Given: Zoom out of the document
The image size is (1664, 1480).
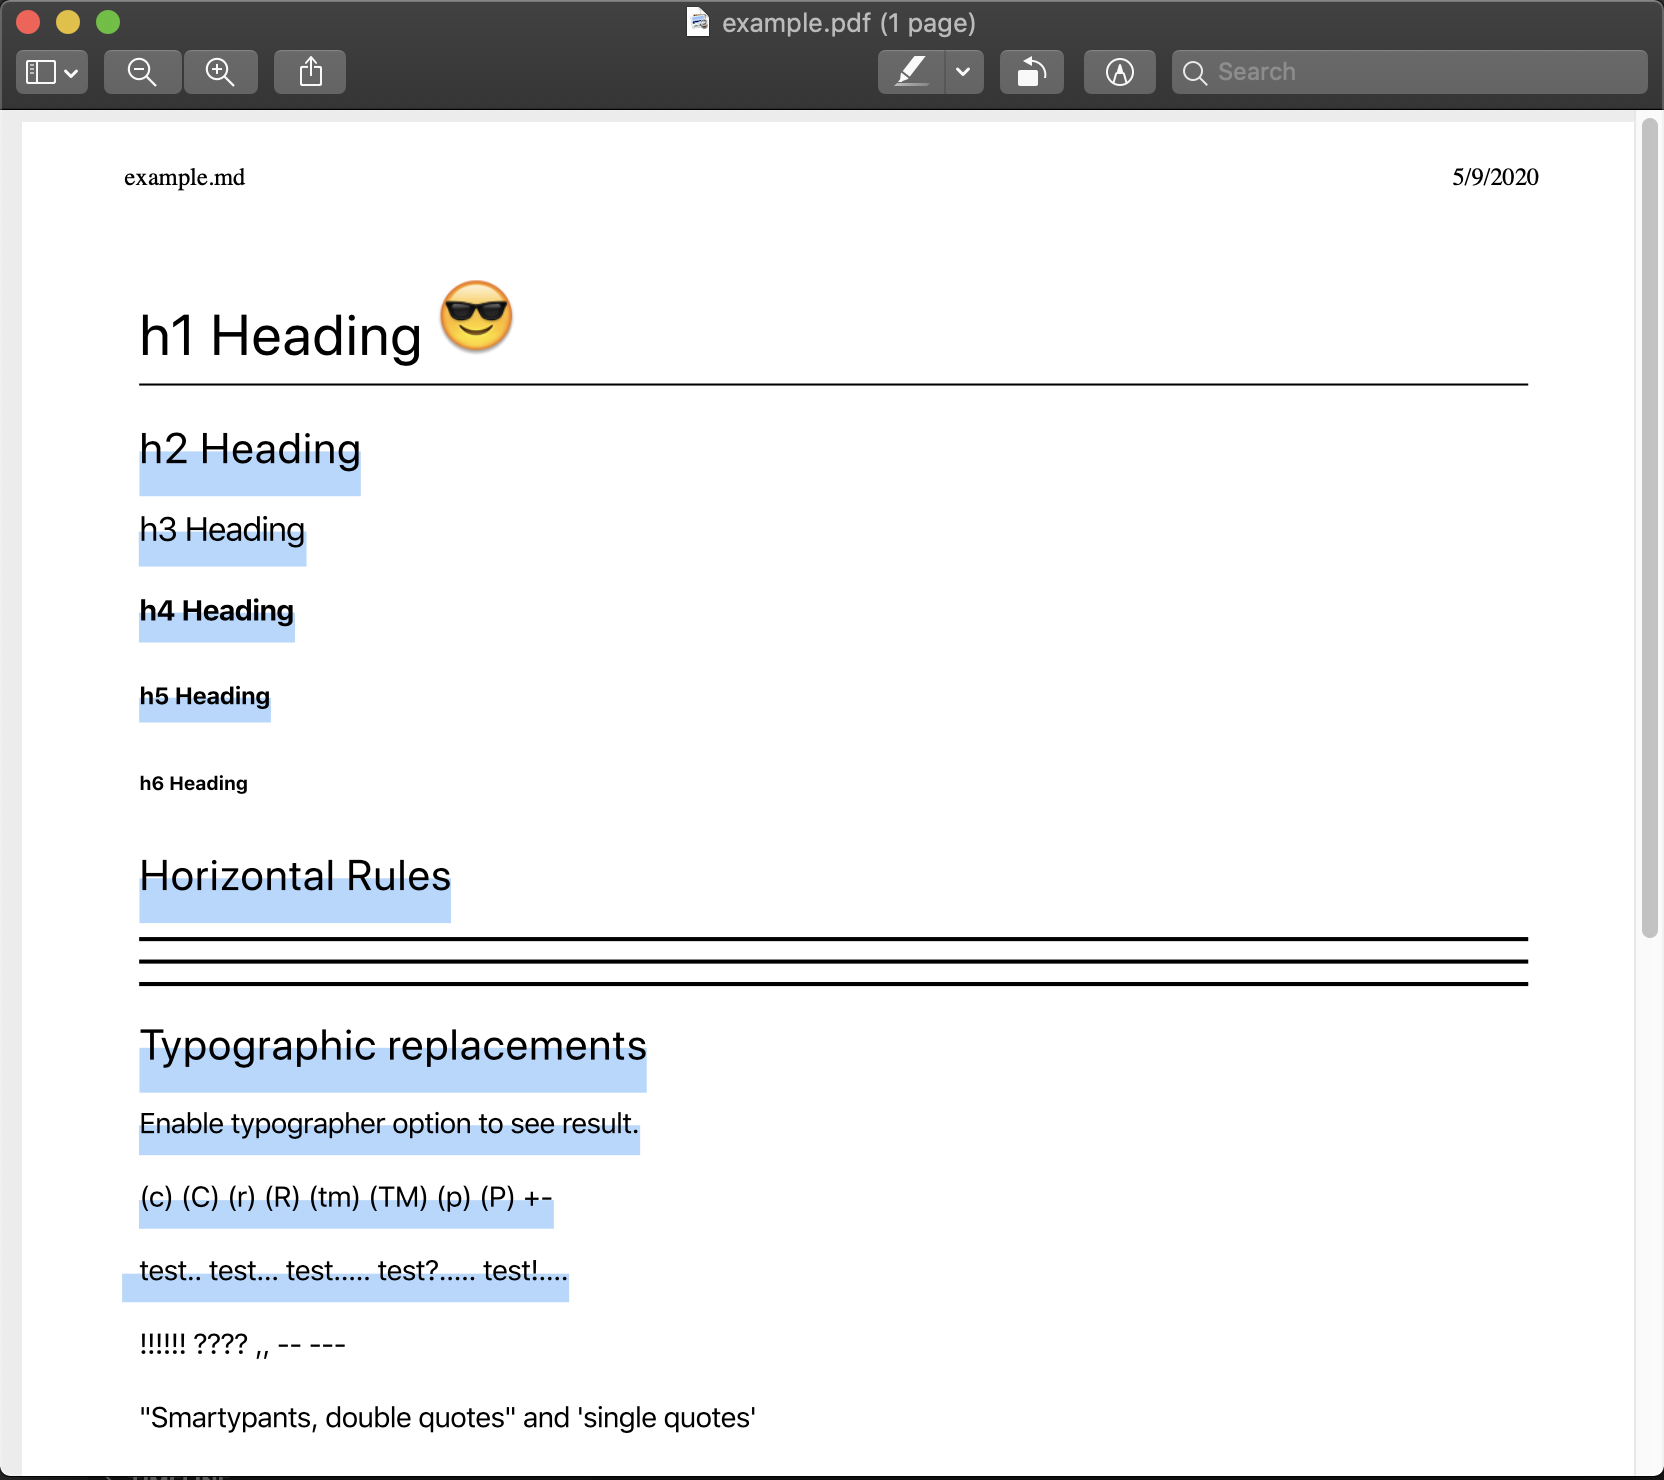Looking at the screenshot, I should 142,71.
